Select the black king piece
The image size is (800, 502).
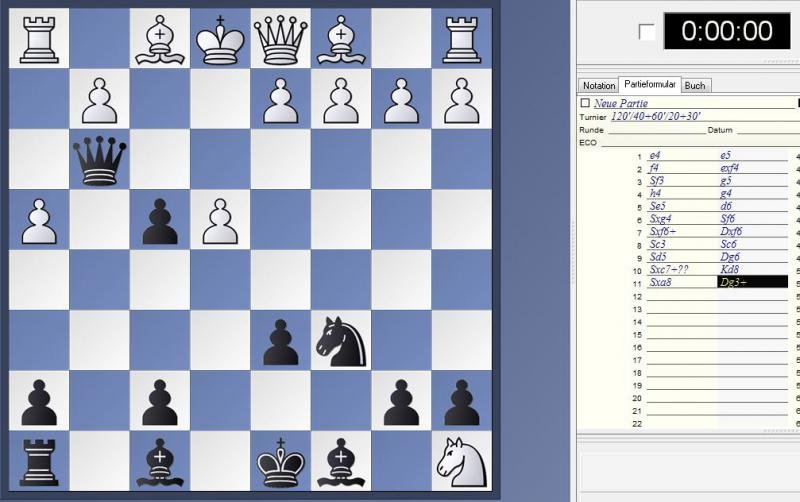[281, 461]
